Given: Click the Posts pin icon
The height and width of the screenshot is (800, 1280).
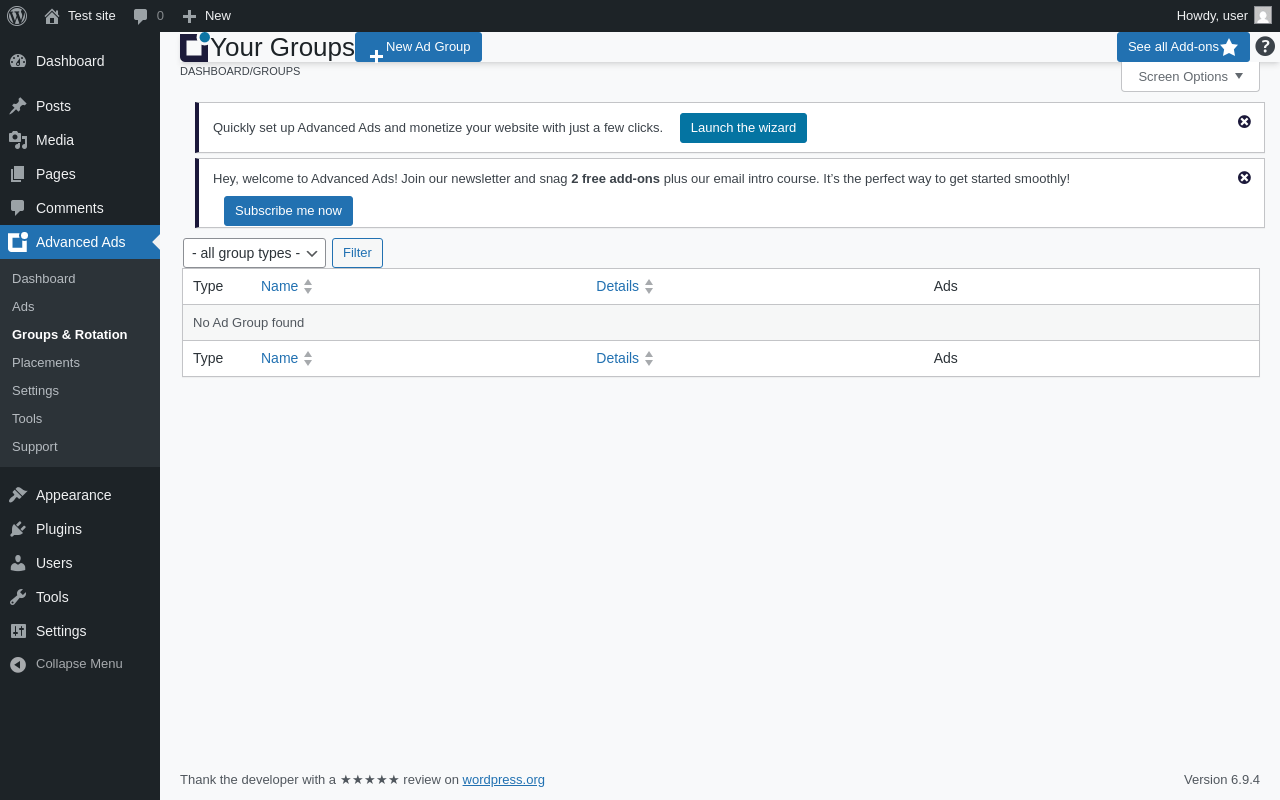Looking at the screenshot, I should click(x=18, y=106).
